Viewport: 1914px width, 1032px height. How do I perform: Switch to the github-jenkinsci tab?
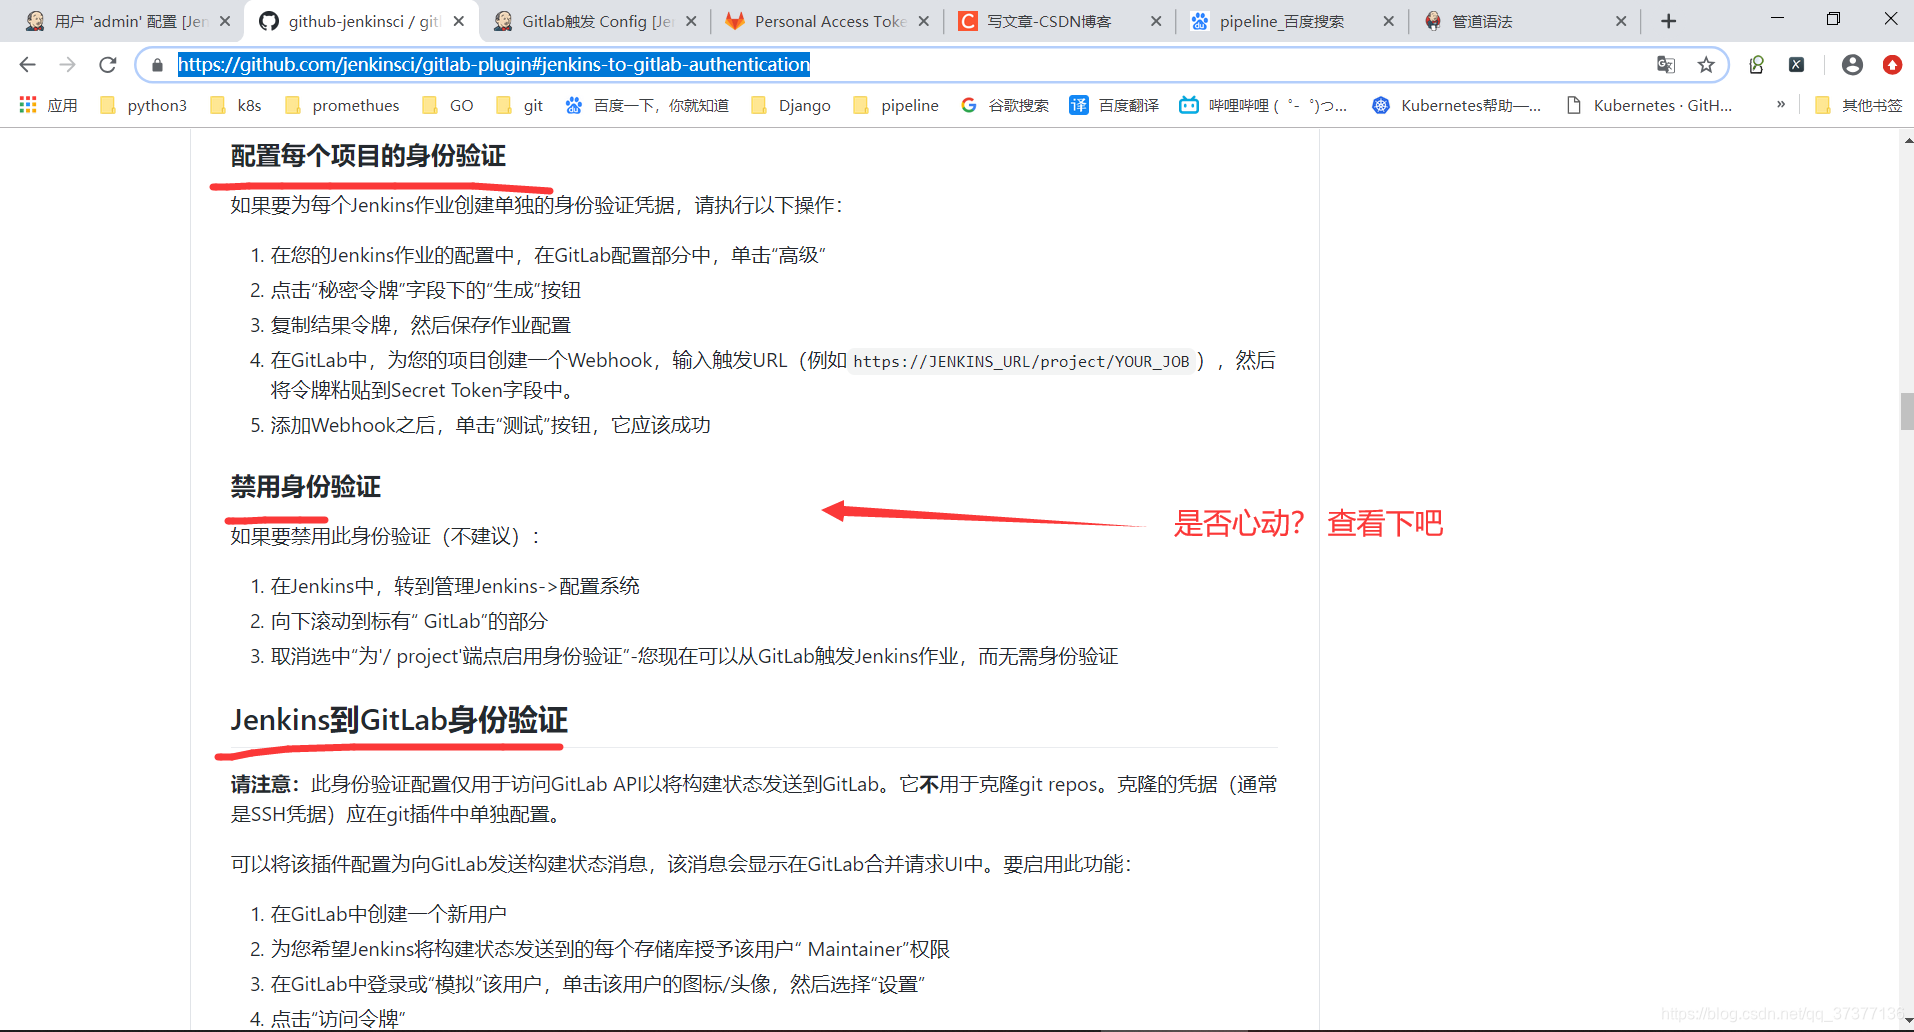(350, 21)
